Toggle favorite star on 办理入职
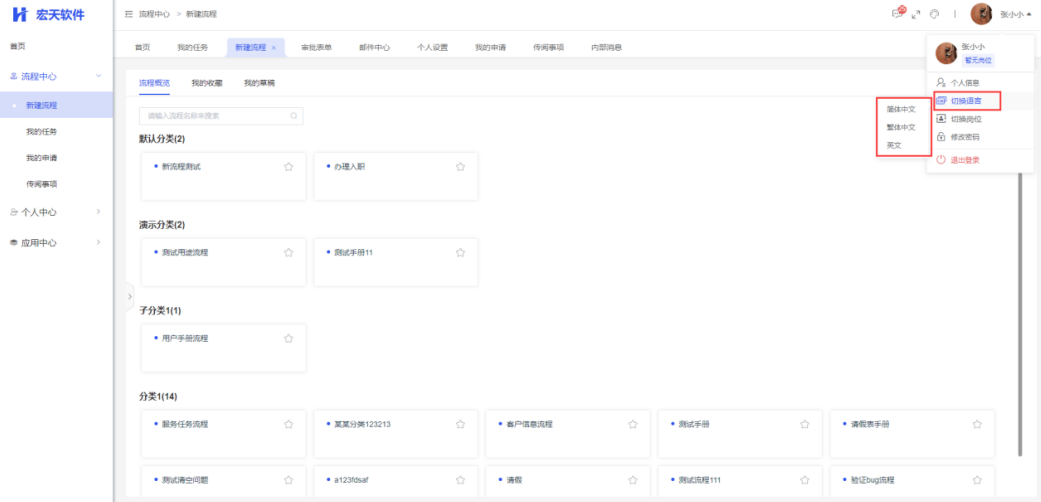Viewport: 1041px width, 502px height. (x=460, y=167)
